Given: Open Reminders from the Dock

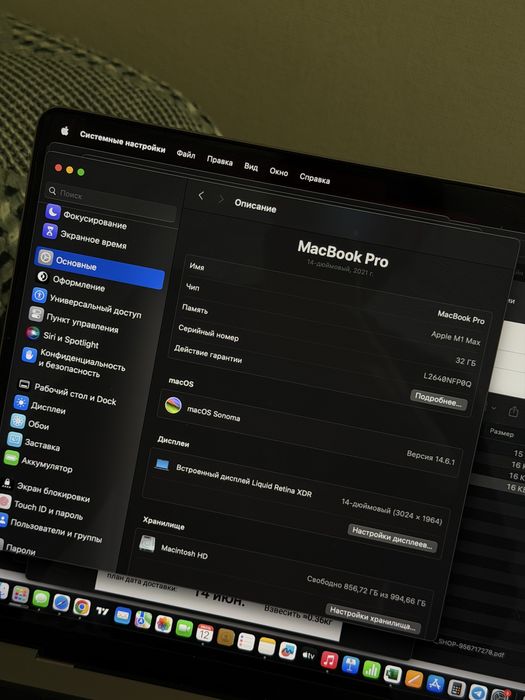Looking at the screenshot, I should pos(246,642).
